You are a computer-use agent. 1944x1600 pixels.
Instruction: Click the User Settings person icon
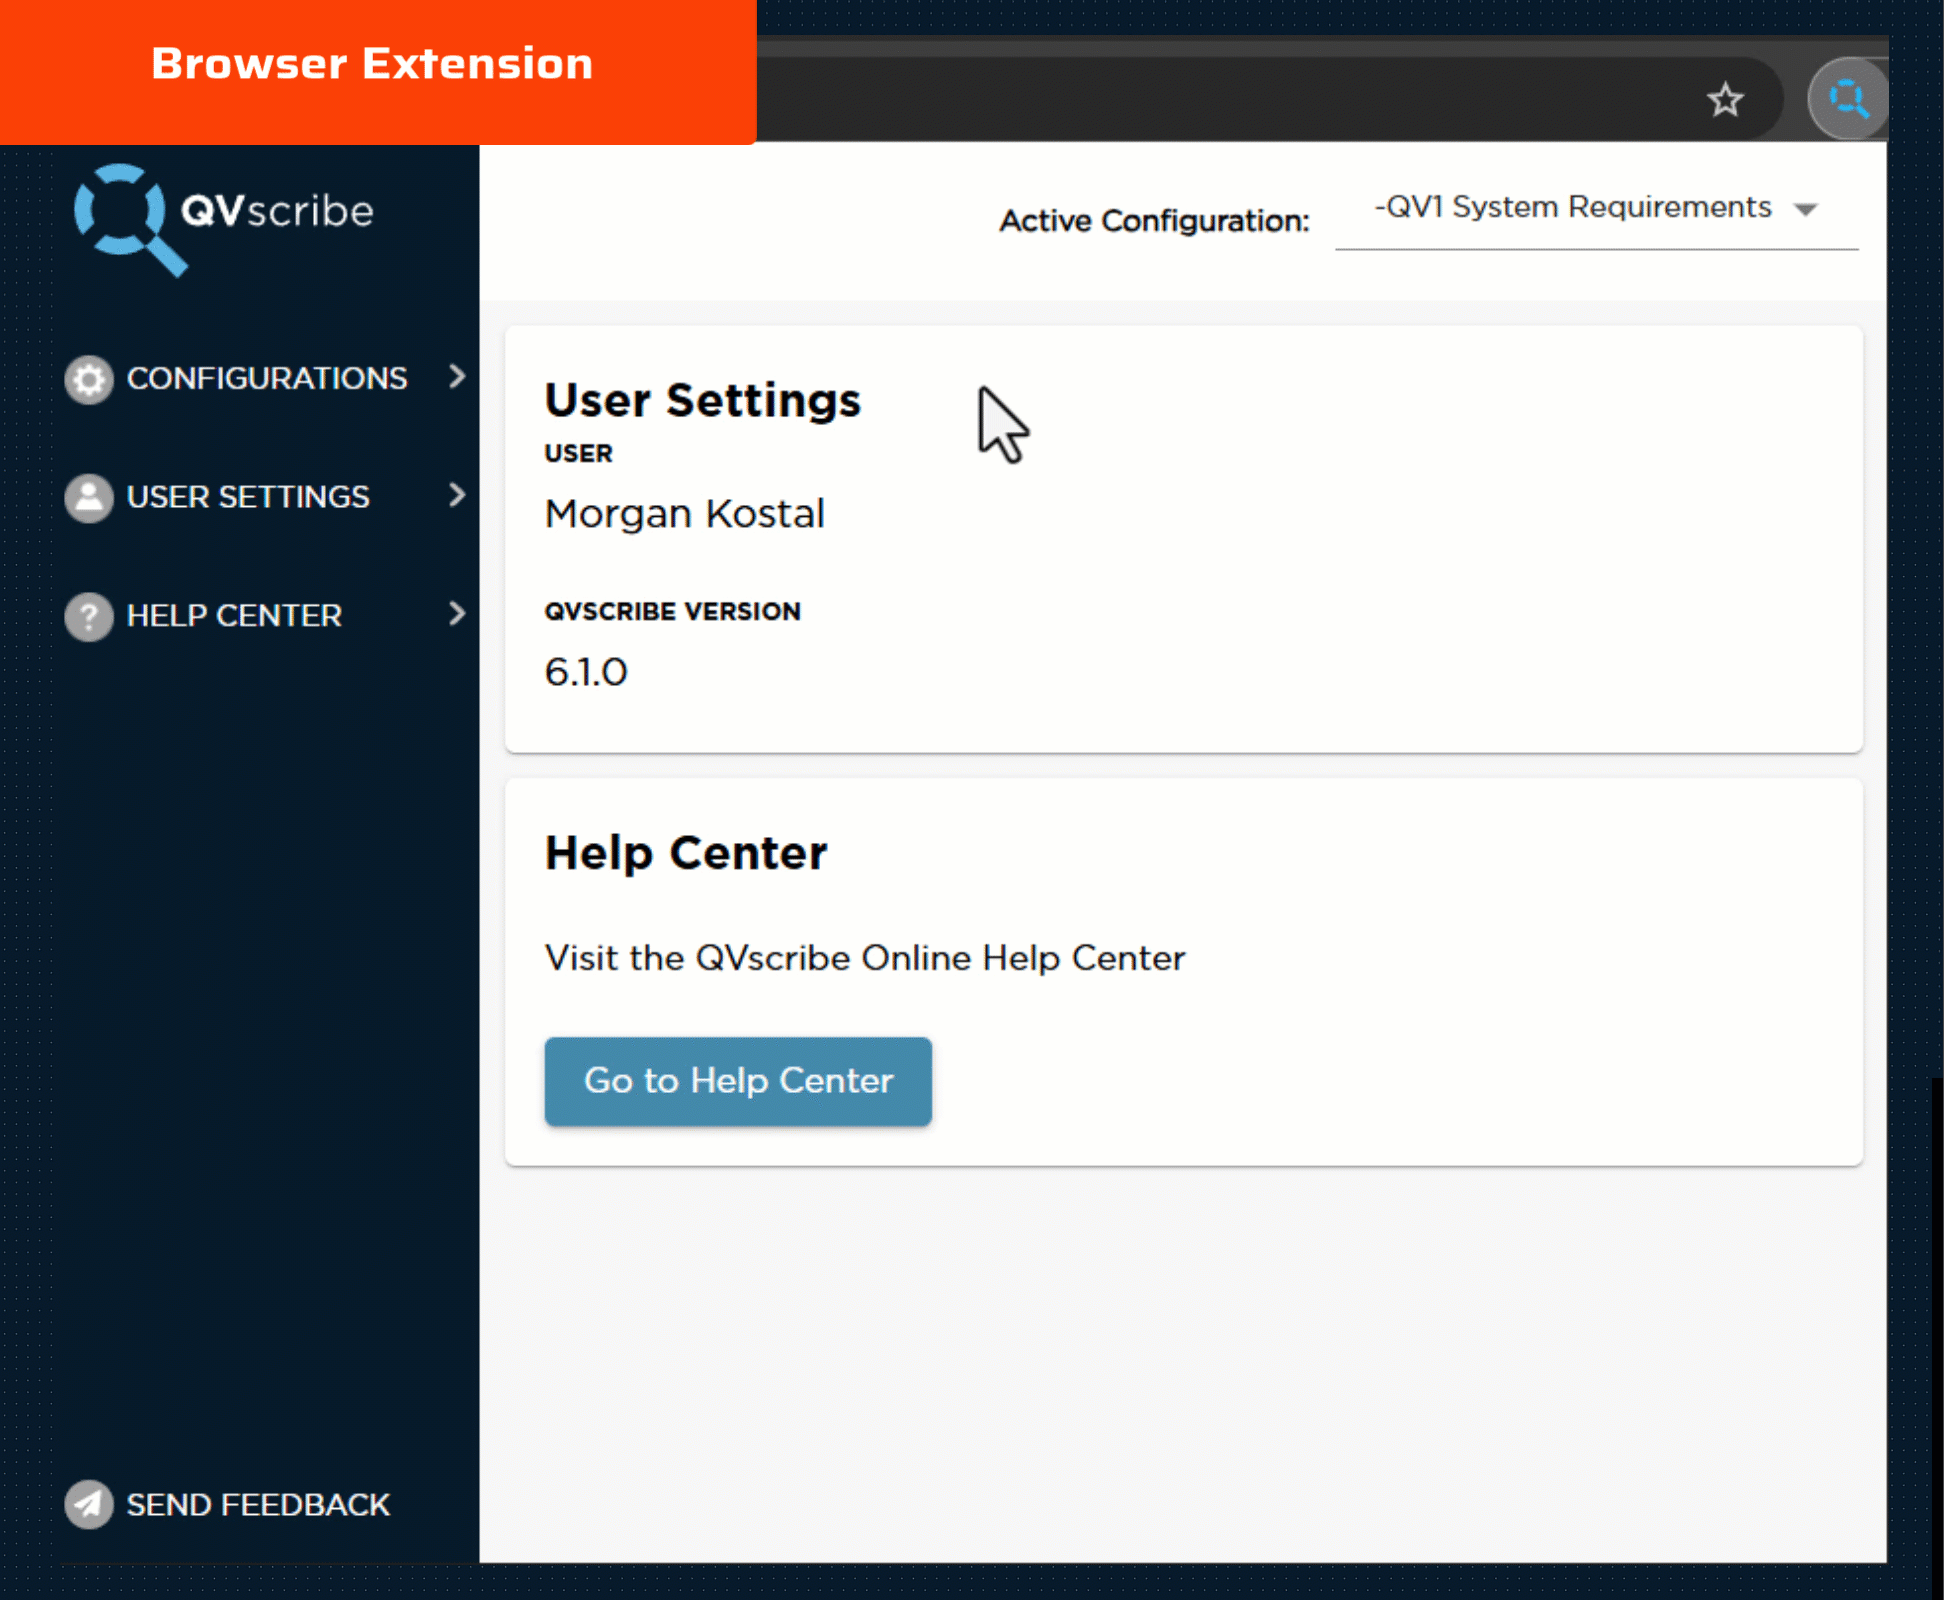(x=89, y=498)
